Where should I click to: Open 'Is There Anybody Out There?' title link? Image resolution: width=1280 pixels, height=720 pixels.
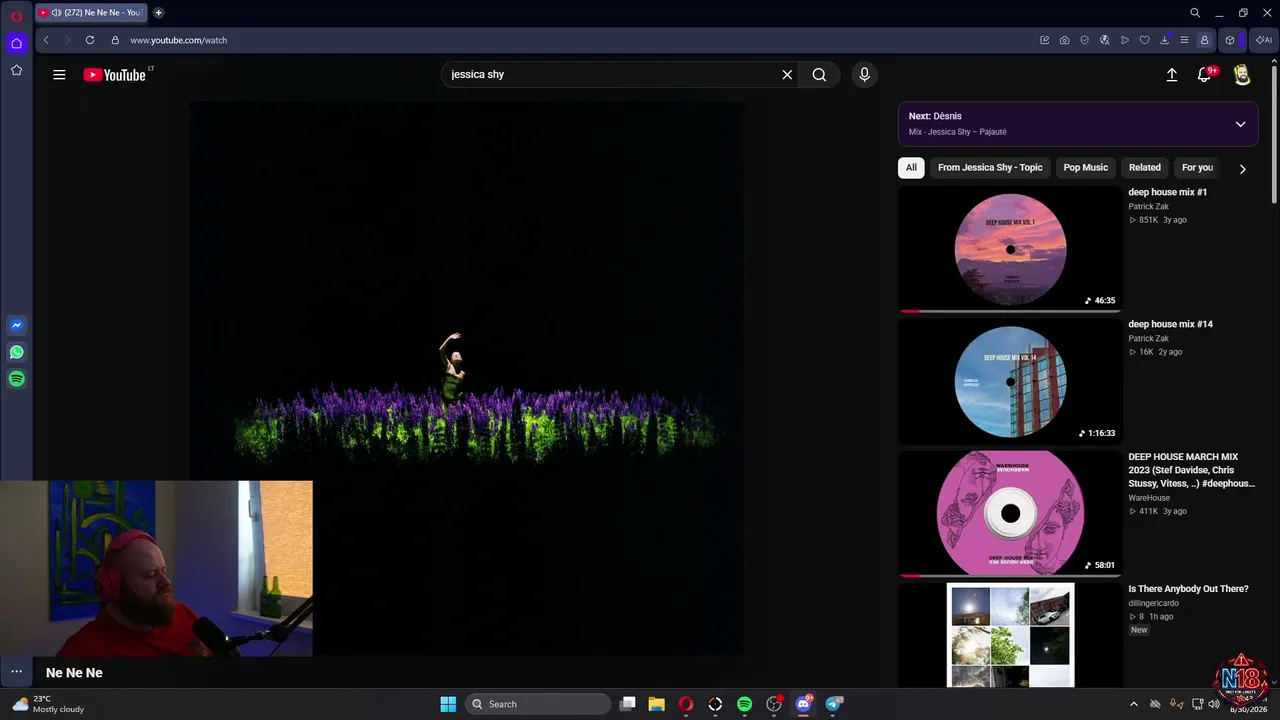(1189, 589)
